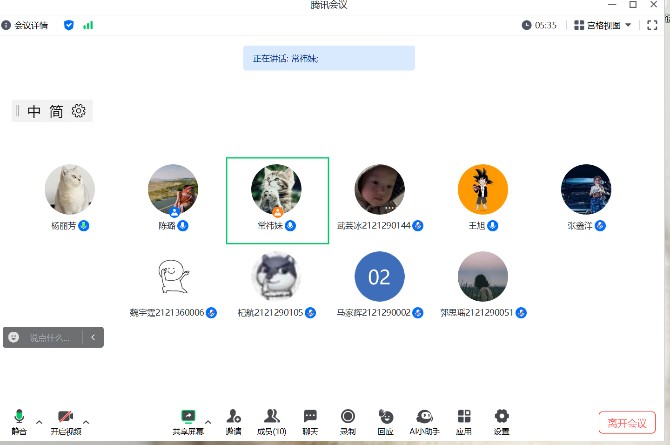670x445 pixels.
Task: Open the apps (应用) panel
Action: click(463, 419)
